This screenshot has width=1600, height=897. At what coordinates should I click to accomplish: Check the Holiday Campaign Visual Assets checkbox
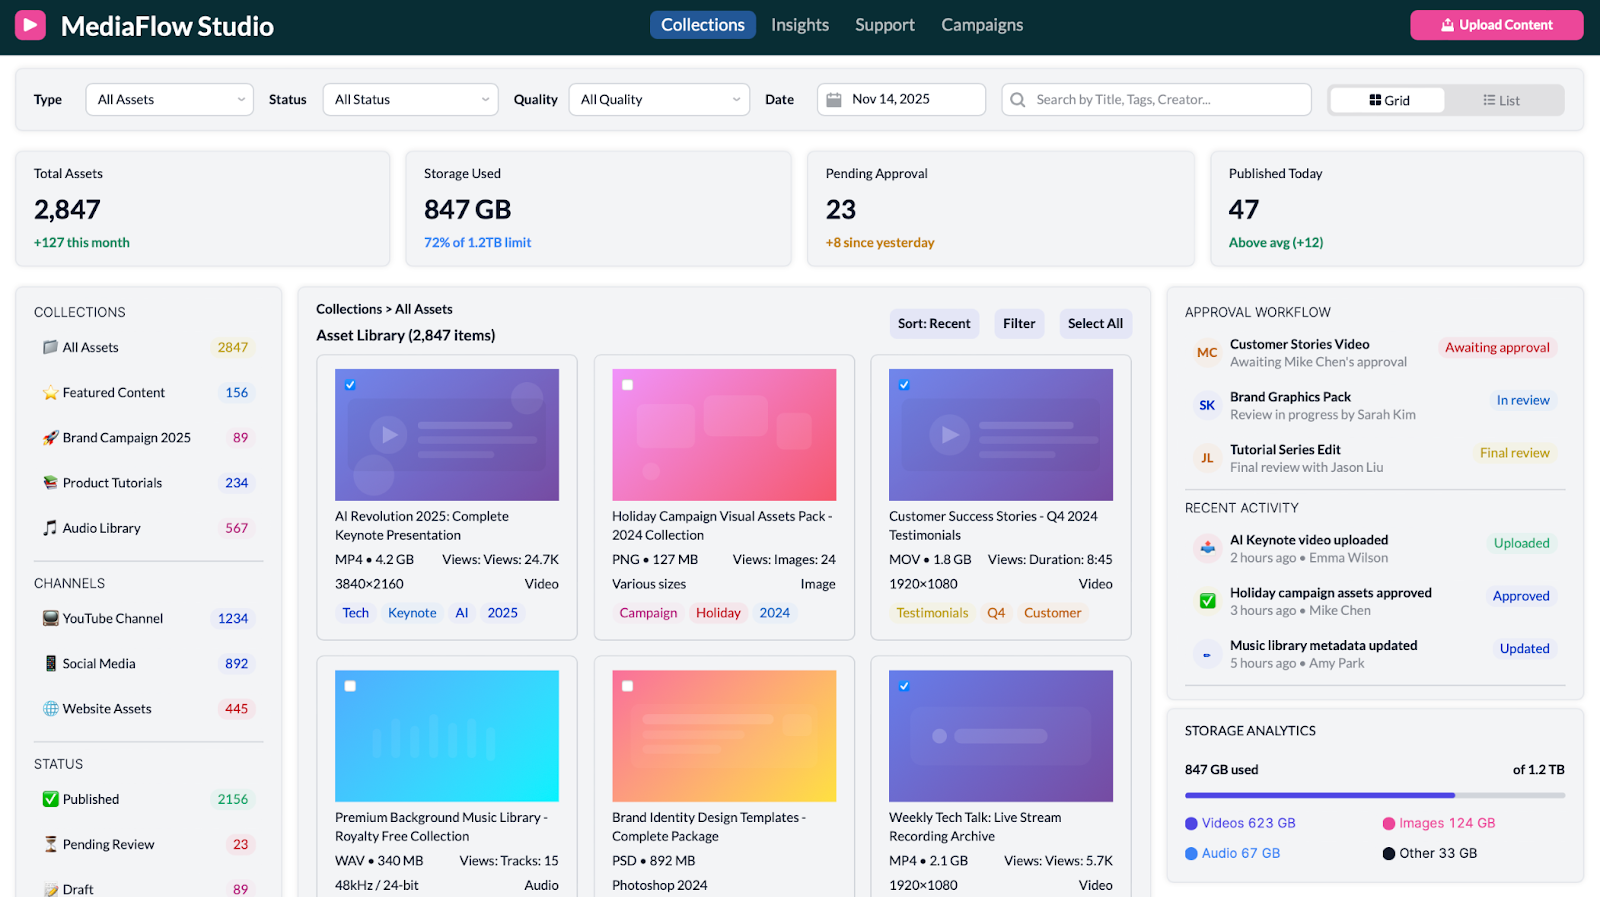627,385
